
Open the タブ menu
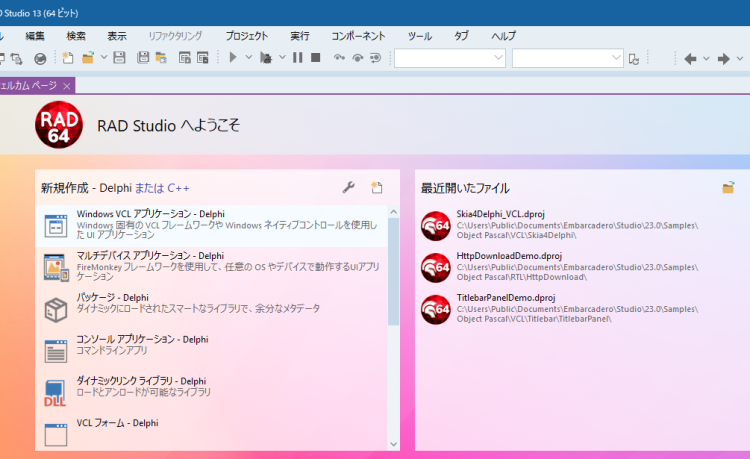(x=462, y=36)
